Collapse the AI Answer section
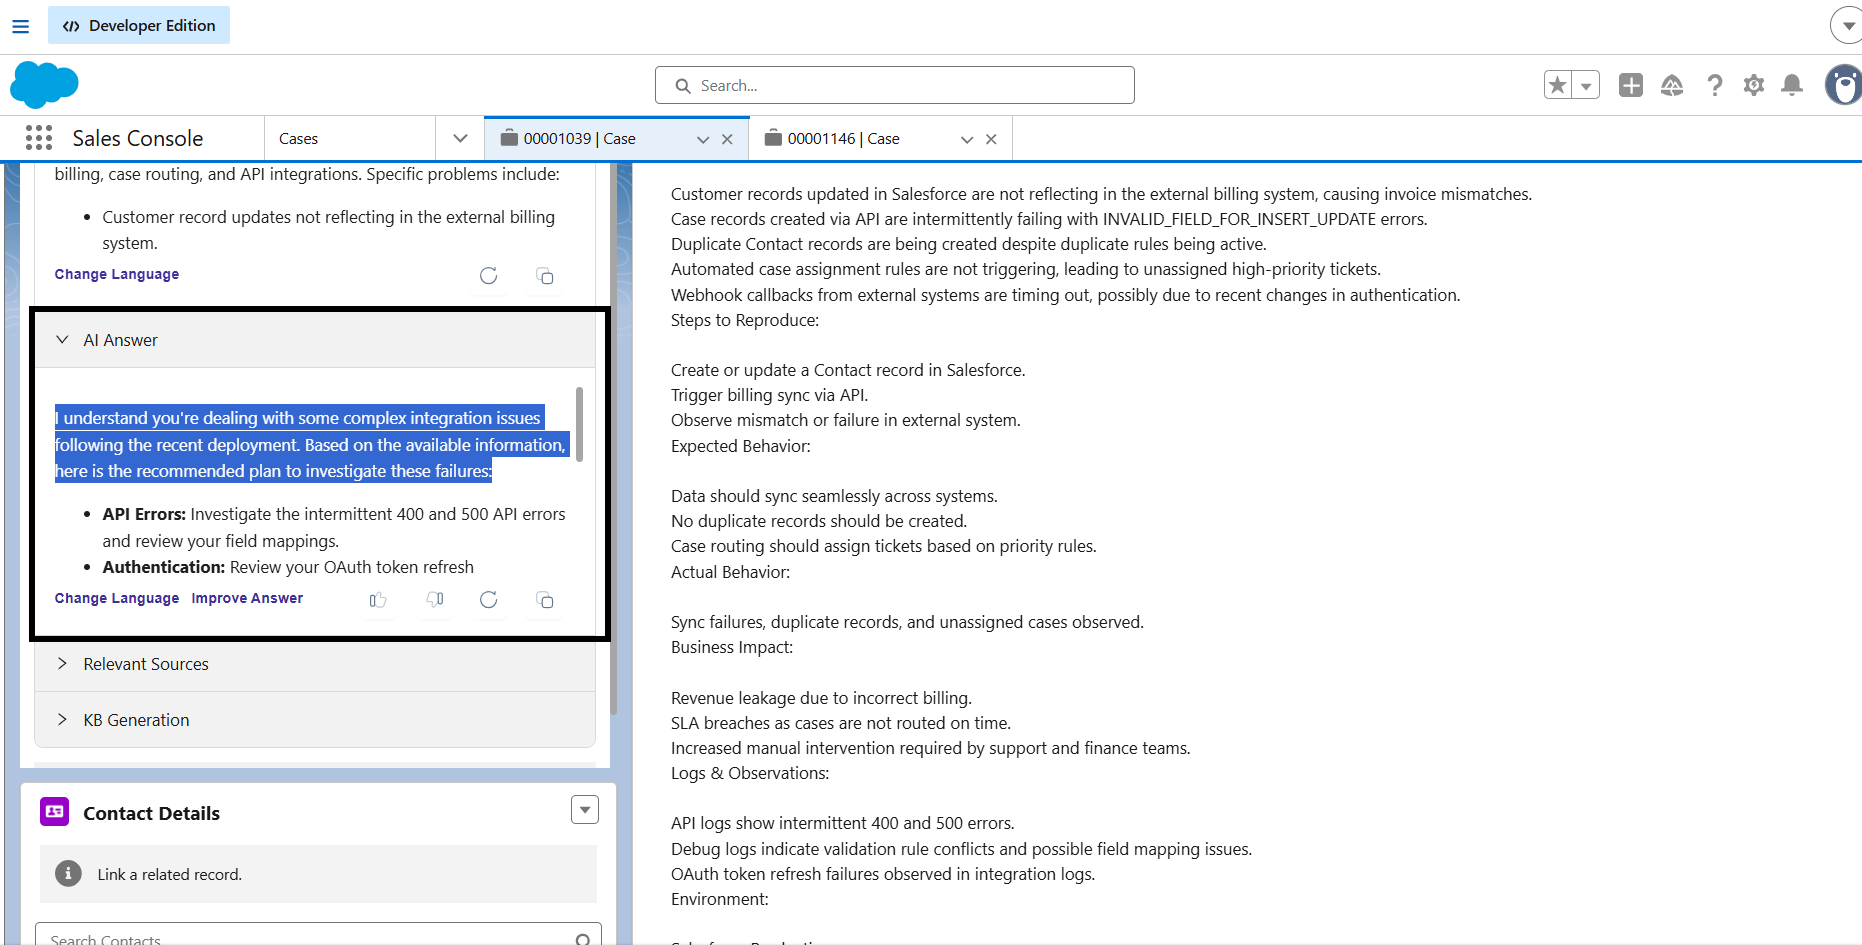 point(62,340)
